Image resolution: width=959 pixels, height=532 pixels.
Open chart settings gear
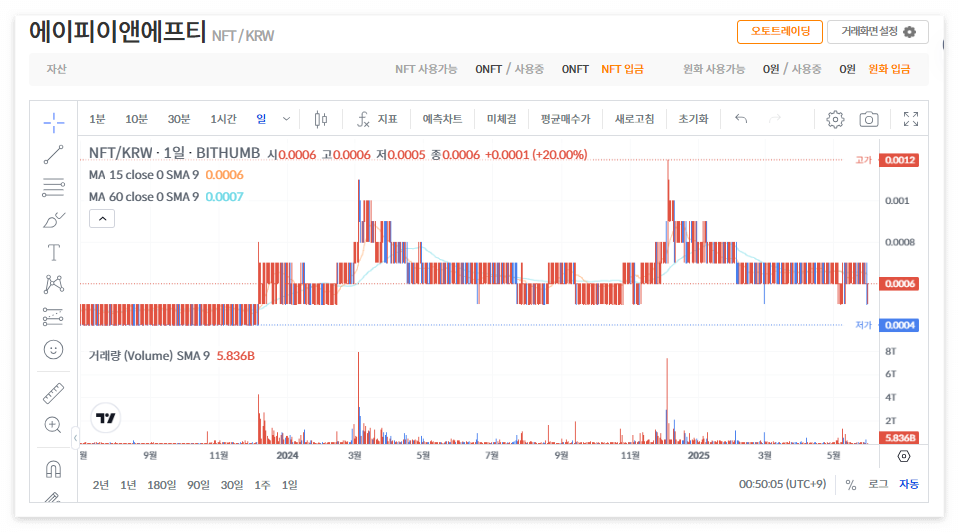click(x=835, y=119)
